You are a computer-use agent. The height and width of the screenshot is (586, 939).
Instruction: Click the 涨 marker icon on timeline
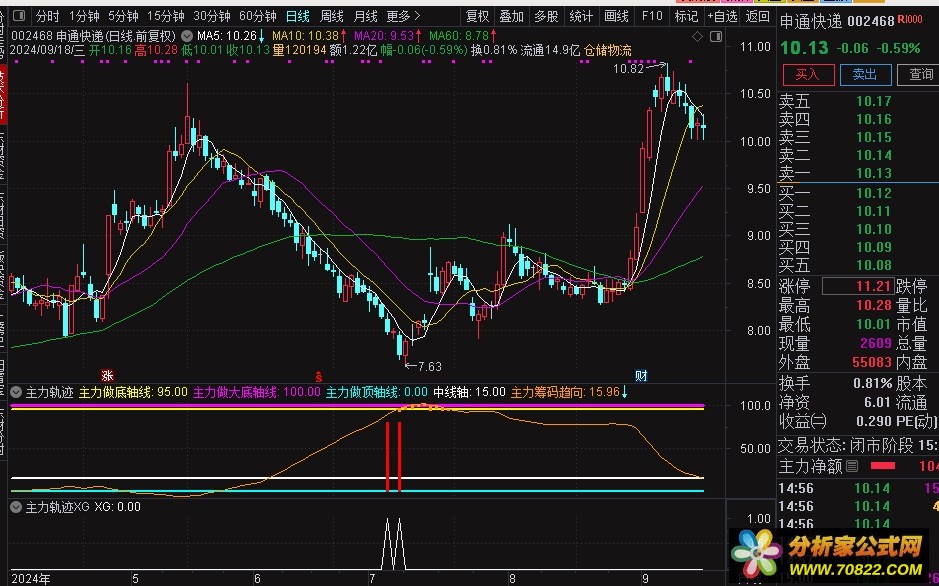[x=107, y=376]
